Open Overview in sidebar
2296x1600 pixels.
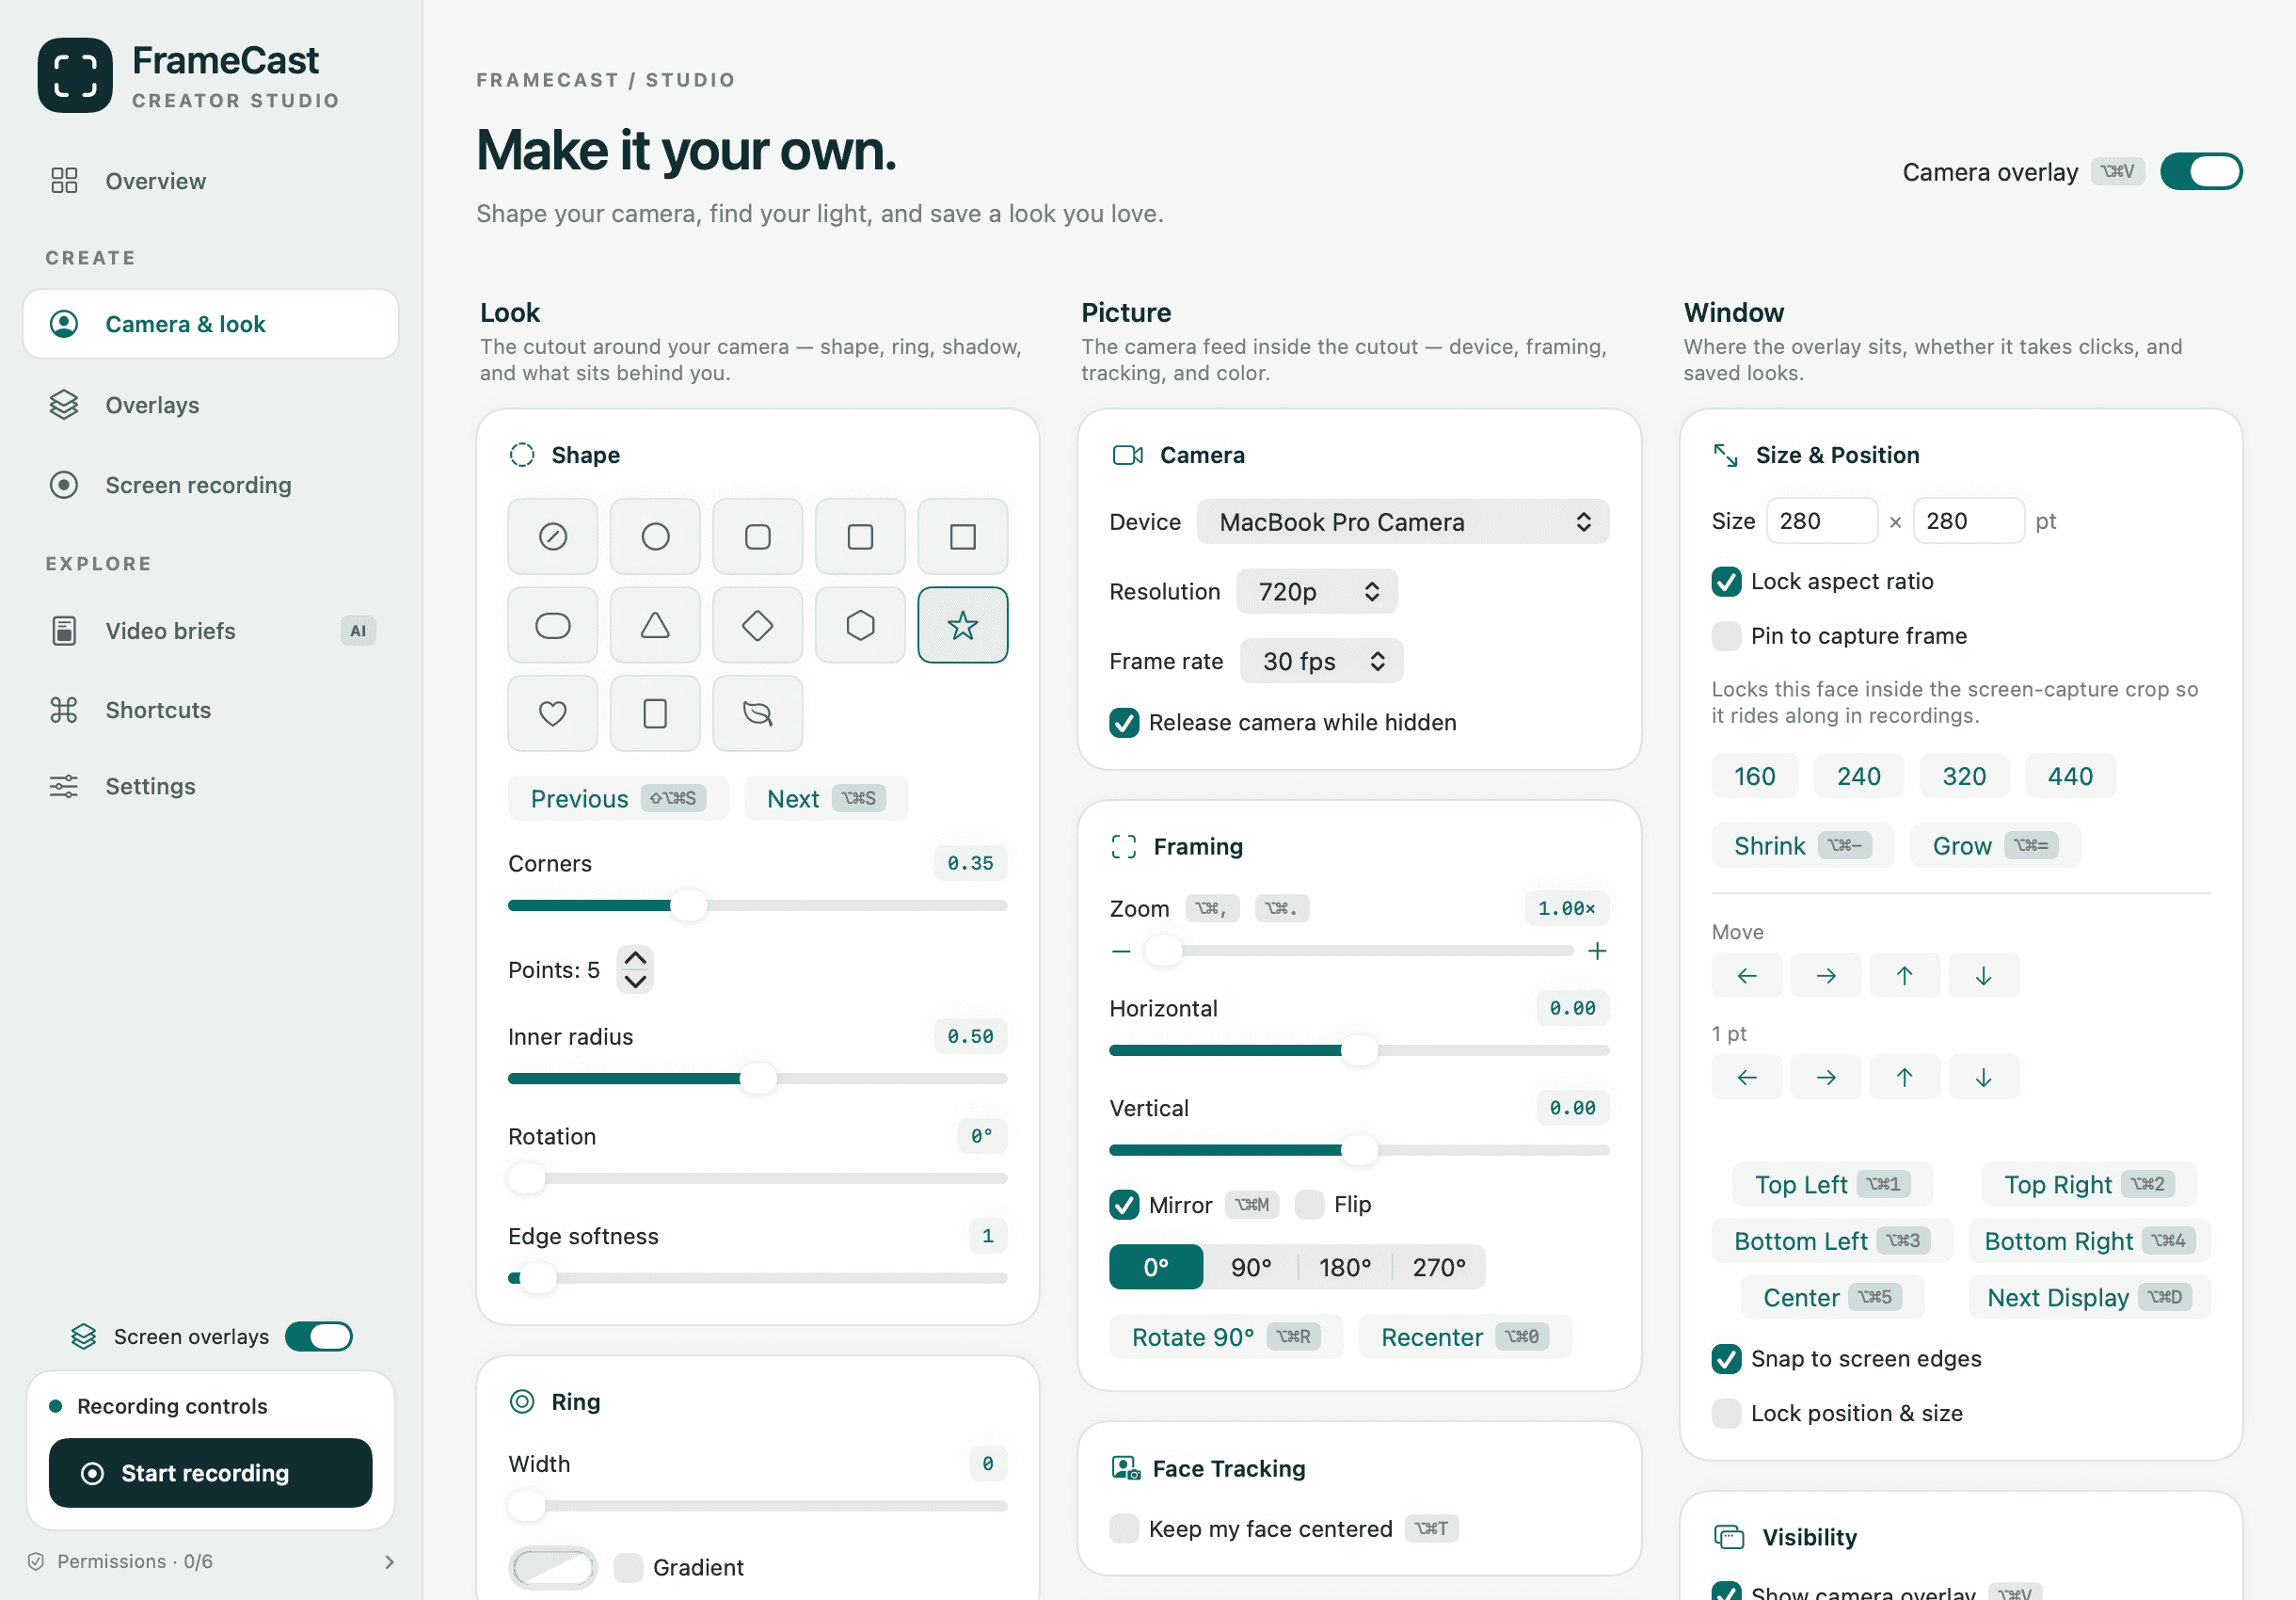[210, 181]
